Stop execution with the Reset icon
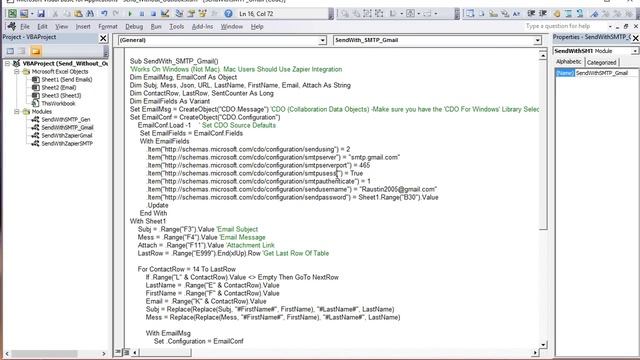 tap(153, 13)
